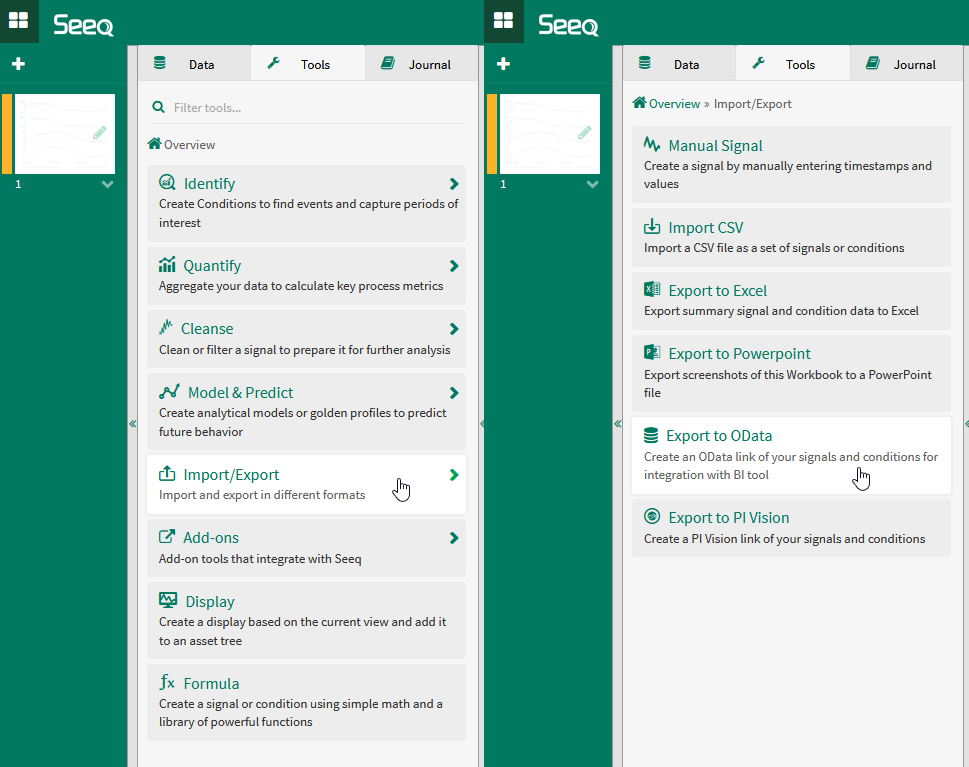Click the Import CSV download icon
Image resolution: width=969 pixels, height=767 pixels.
click(652, 227)
